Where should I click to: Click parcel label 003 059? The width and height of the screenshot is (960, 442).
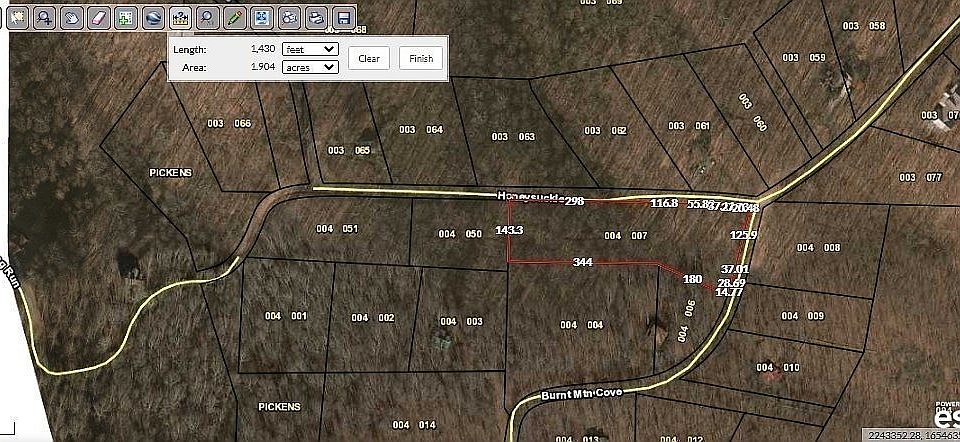click(804, 58)
